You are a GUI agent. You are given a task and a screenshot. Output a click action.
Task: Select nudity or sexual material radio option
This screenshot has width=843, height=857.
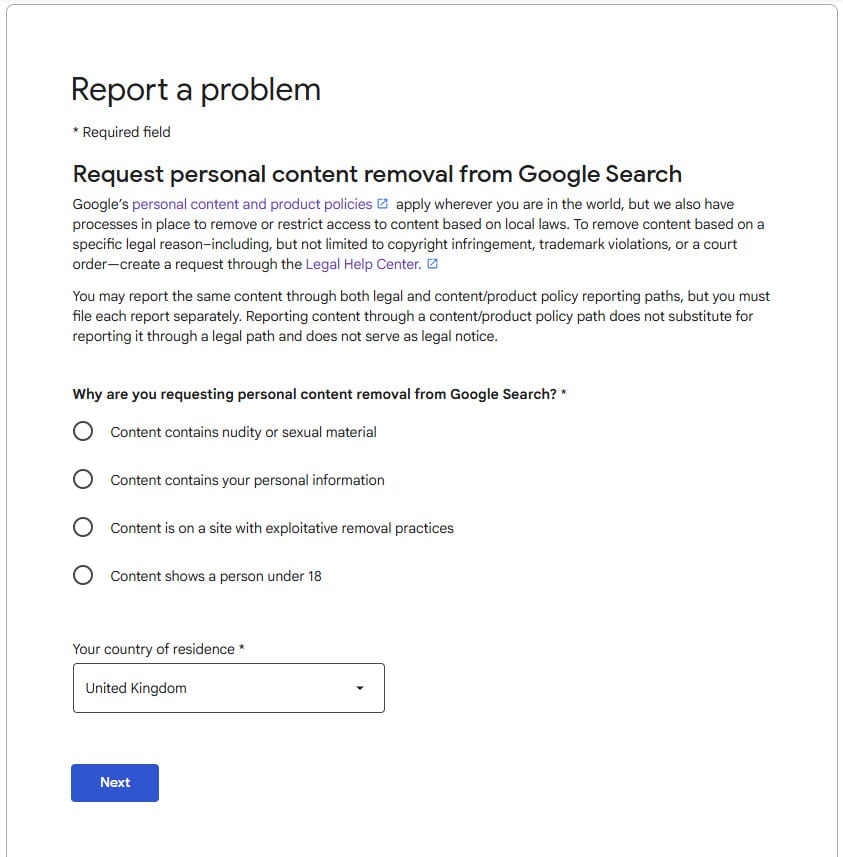click(x=83, y=431)
